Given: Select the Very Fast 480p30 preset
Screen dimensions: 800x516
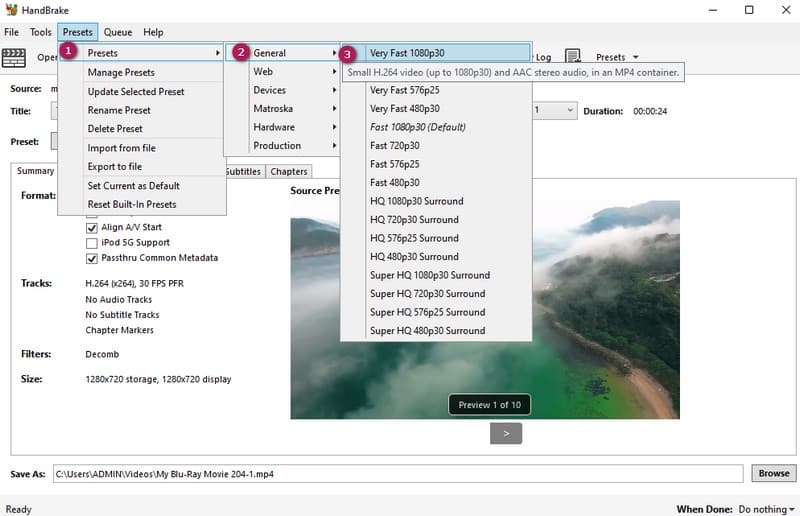Looking at the screenshot, I should [x=436, y=109].
